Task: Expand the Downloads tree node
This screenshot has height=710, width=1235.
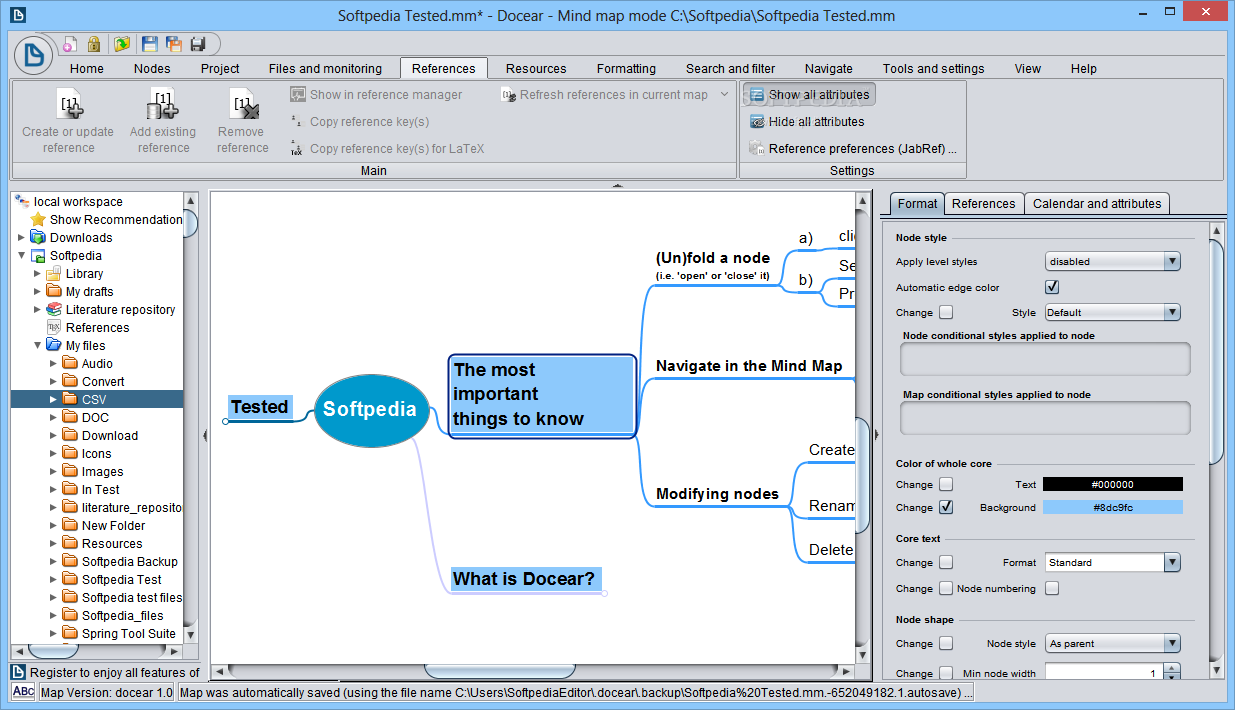Action: point(22,238)
